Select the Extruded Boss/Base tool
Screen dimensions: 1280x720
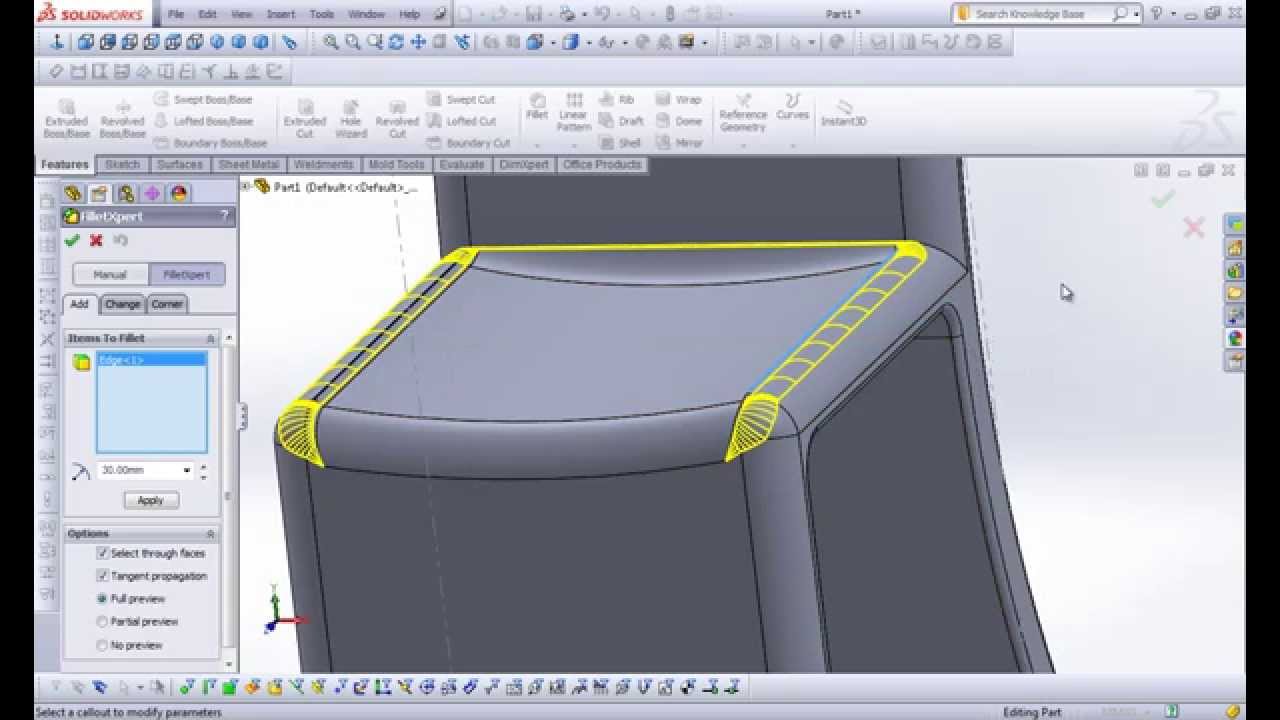[67, 119]
